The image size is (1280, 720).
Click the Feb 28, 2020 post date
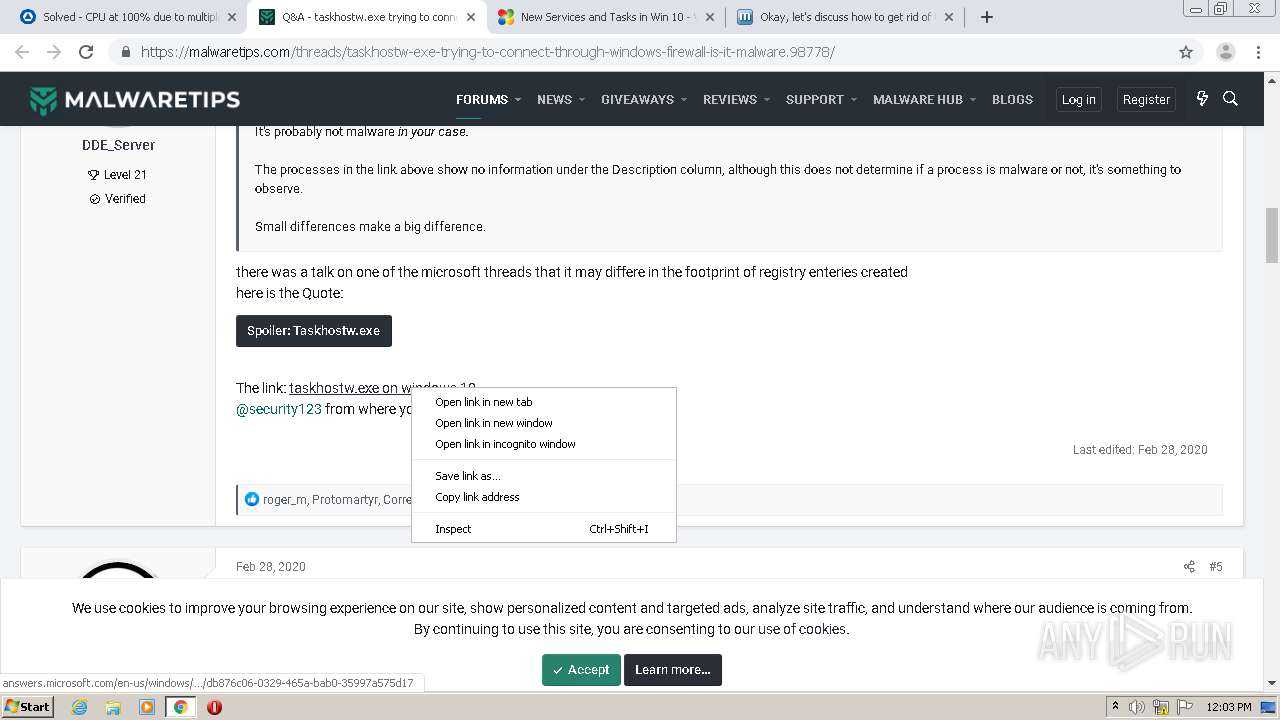(271, 566)
